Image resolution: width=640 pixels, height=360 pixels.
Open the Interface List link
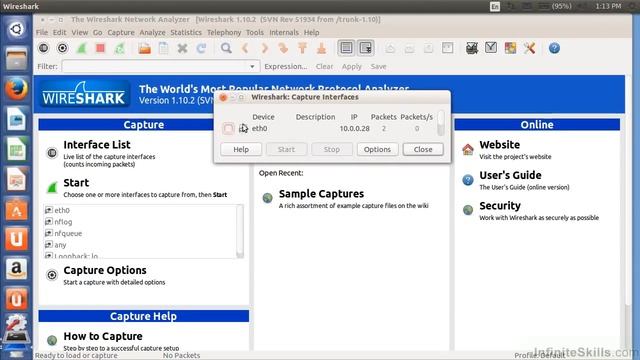pos(97,145)
